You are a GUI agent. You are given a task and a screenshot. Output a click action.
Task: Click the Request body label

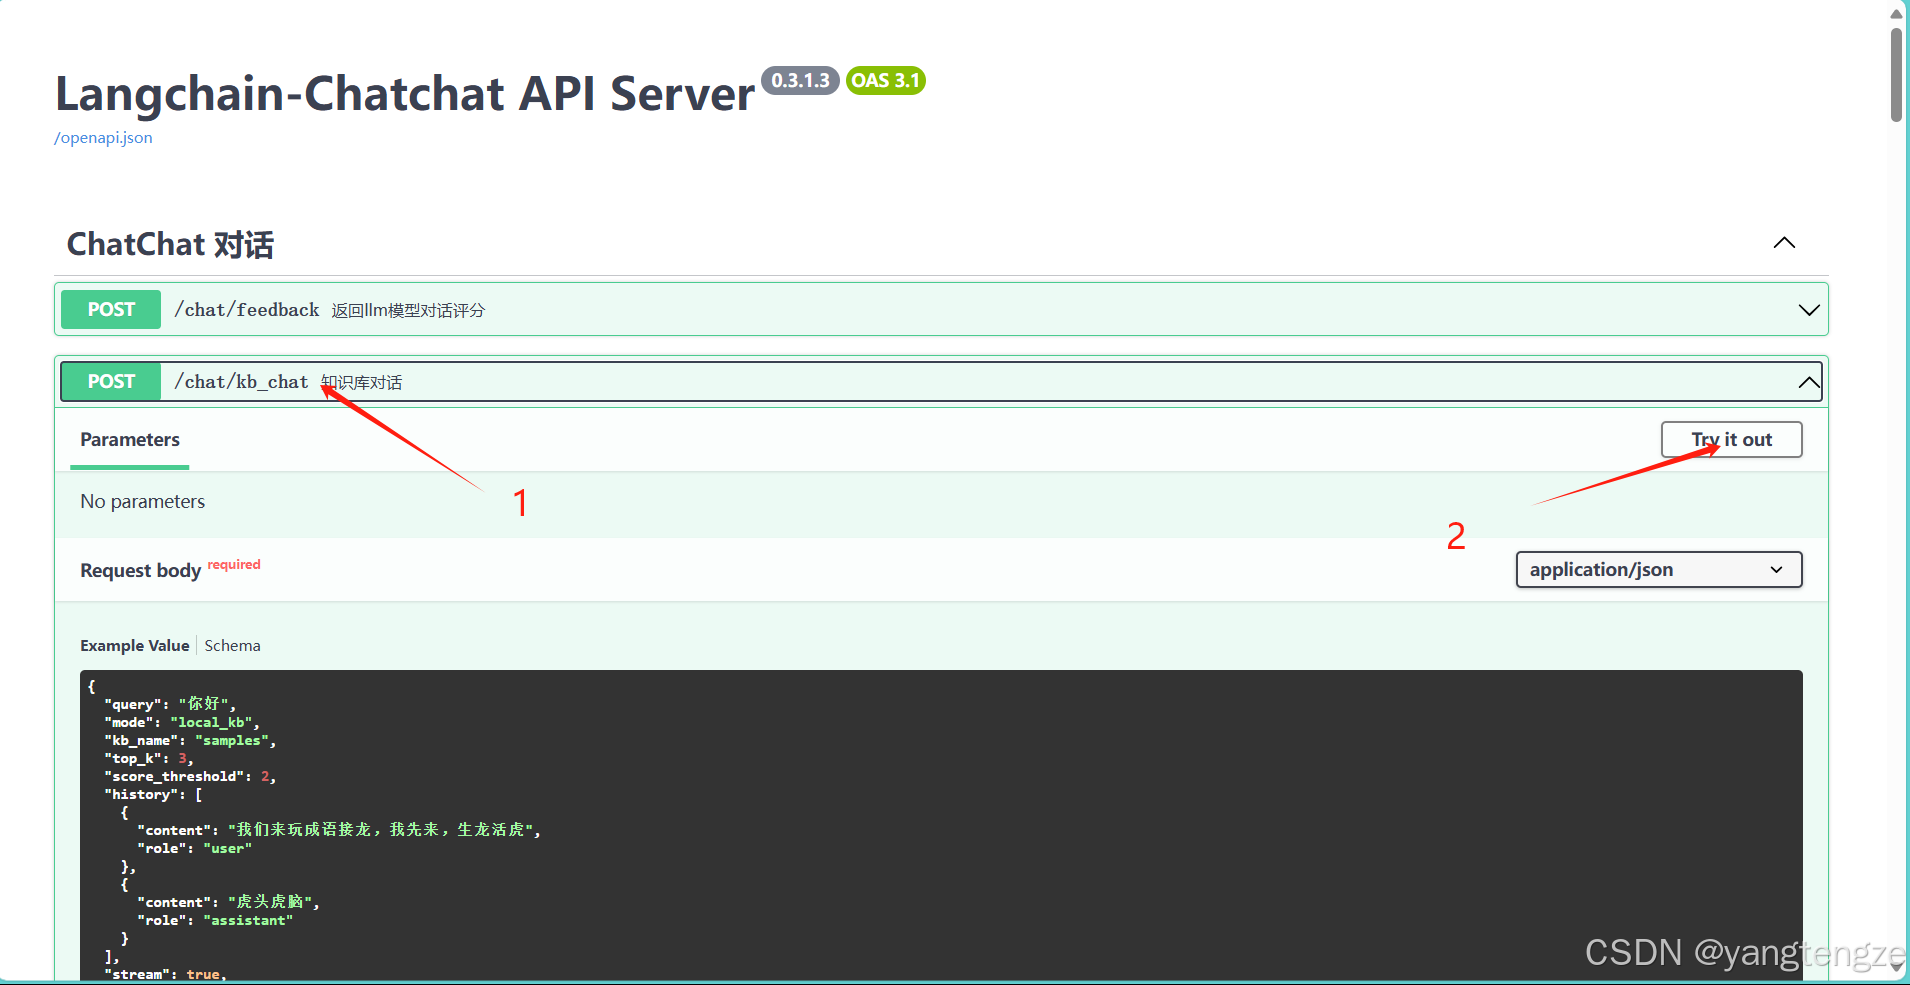(x=141, y=571)
